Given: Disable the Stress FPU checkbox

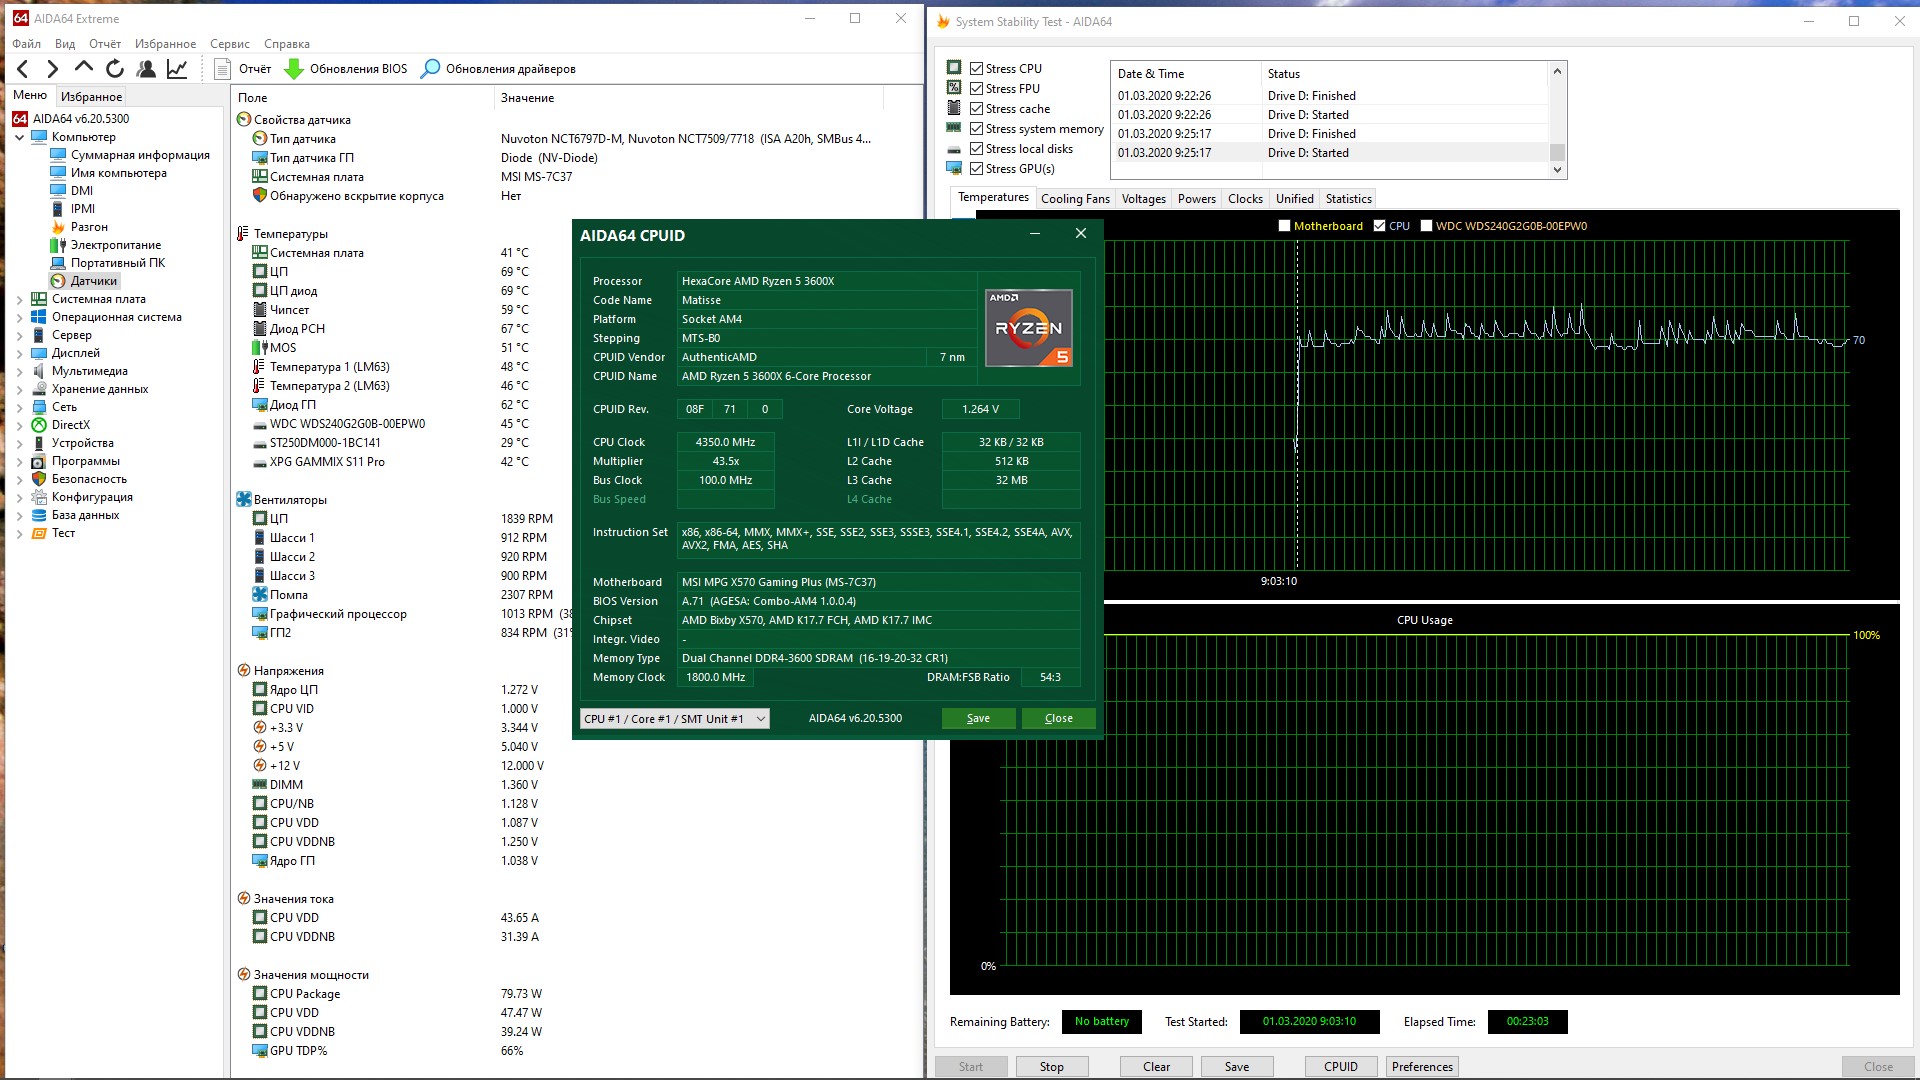Looking at the screenshot, I should (x=977, y=89).
